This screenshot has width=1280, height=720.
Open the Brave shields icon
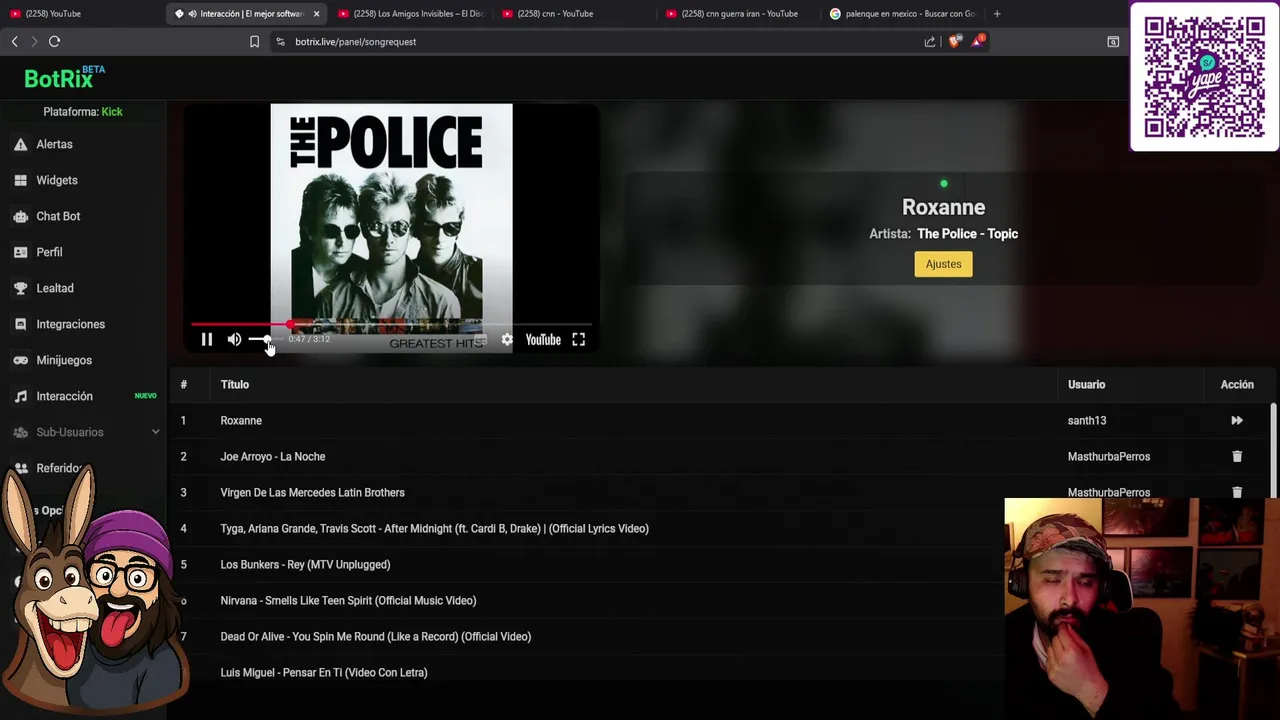954,41
